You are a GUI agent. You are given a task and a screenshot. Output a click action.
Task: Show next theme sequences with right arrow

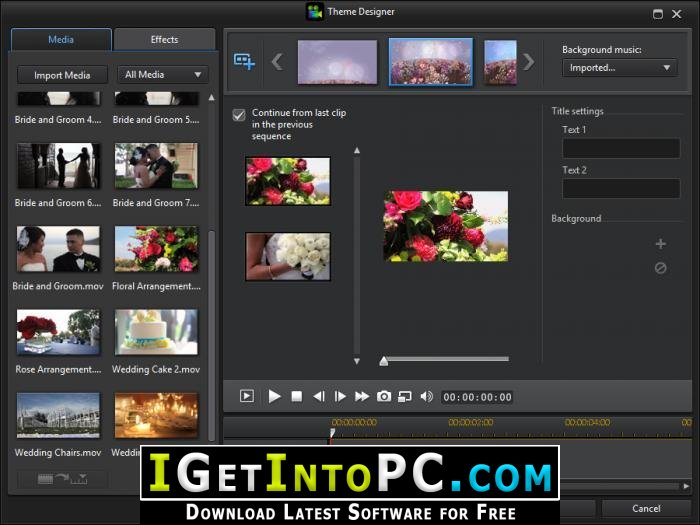[529, 62]
